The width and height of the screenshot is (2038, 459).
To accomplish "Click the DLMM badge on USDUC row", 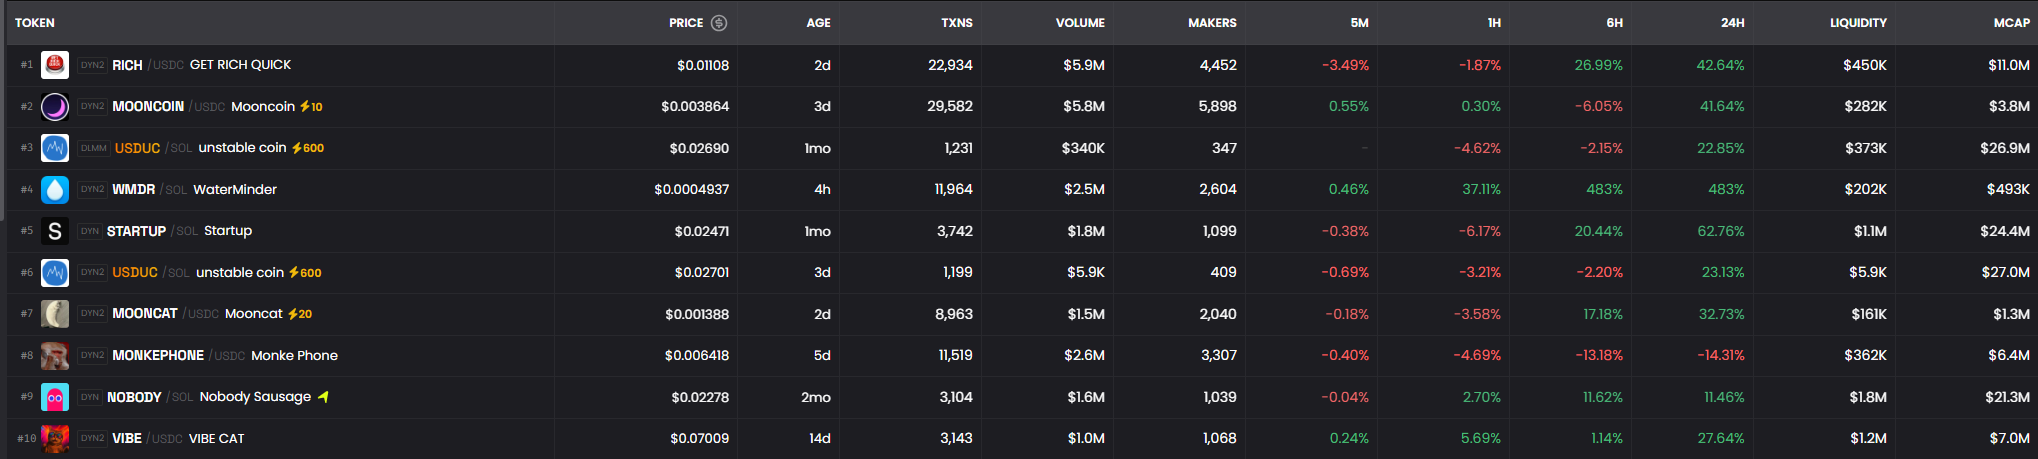I will pos(94,148).
